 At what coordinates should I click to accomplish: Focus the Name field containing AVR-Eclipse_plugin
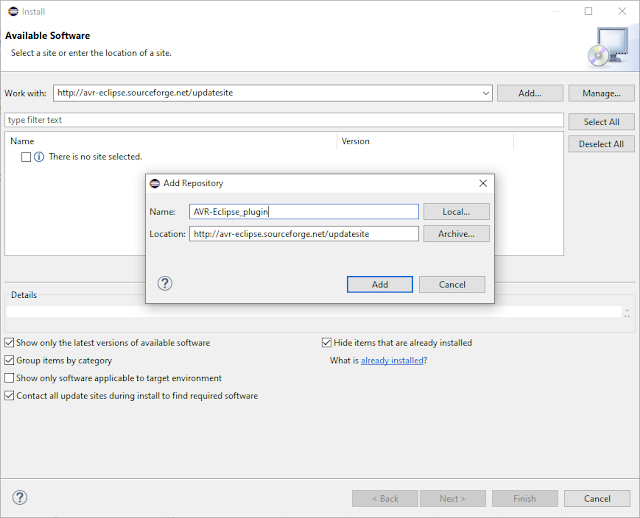pos(304,212)
